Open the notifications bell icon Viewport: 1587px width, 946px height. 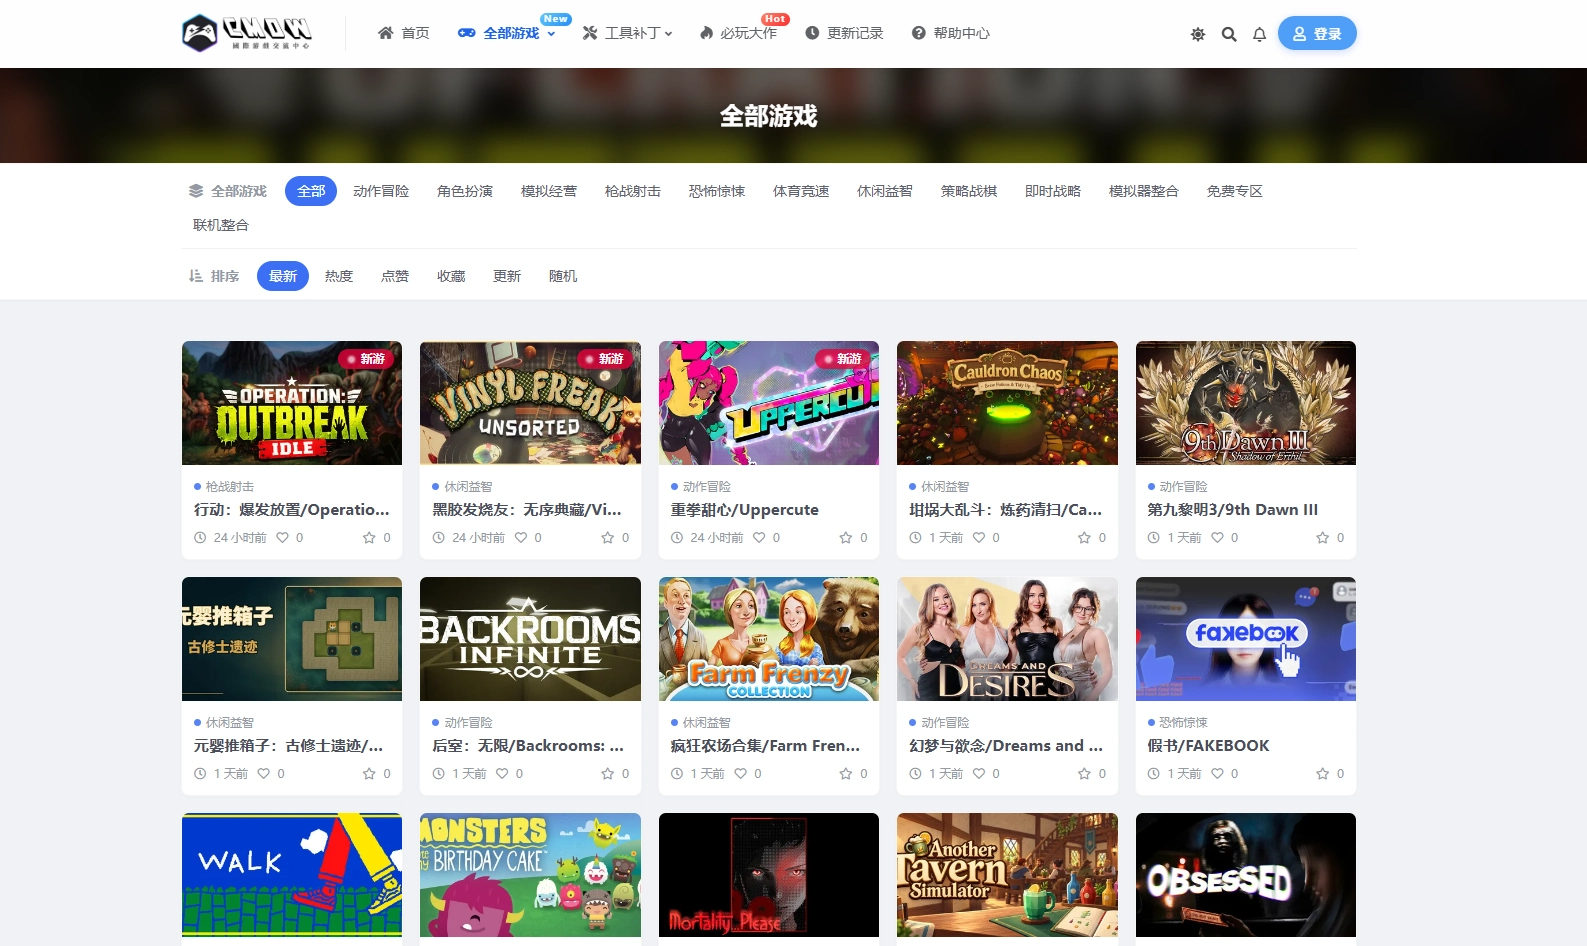click(x=1259, y=34)
